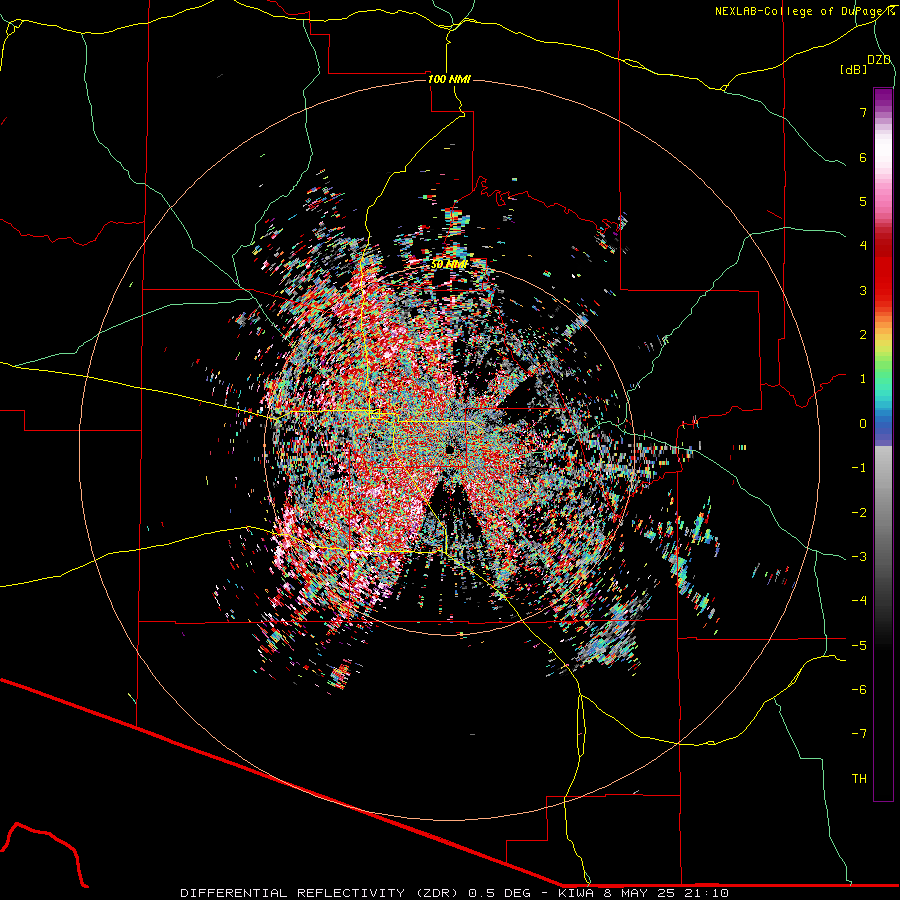
Task: Click the positive 4 dB scale label
Action: click(863, 246)
